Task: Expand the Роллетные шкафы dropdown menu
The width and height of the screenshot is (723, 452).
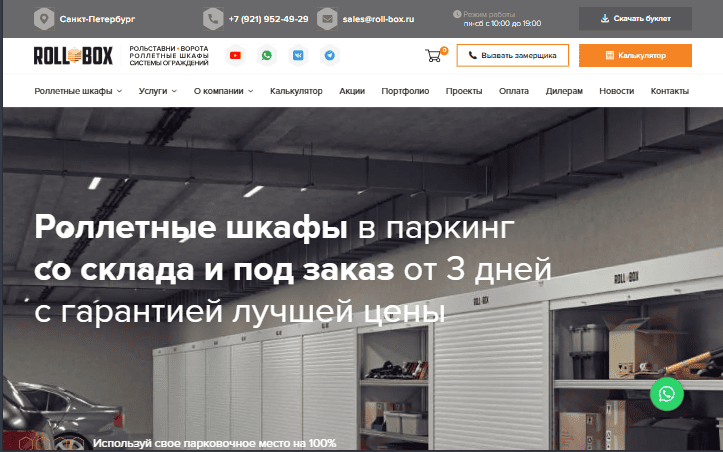Action: 78,91
